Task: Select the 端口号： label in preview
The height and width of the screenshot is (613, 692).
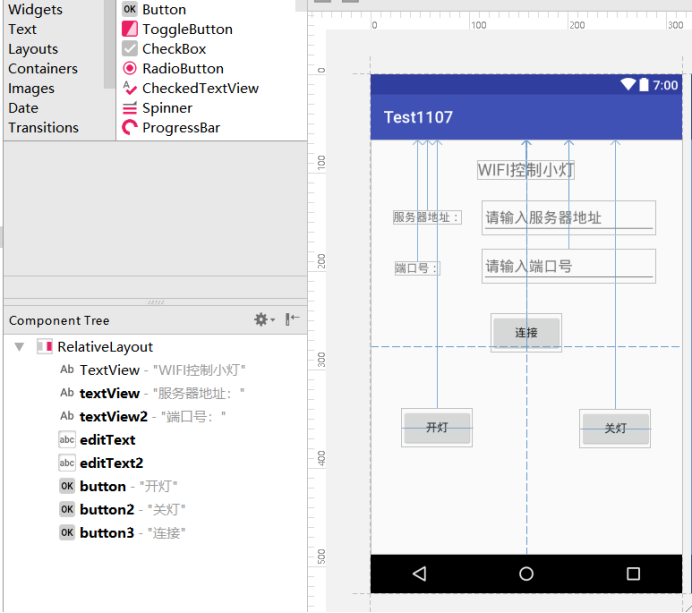Action: point(417,268)
